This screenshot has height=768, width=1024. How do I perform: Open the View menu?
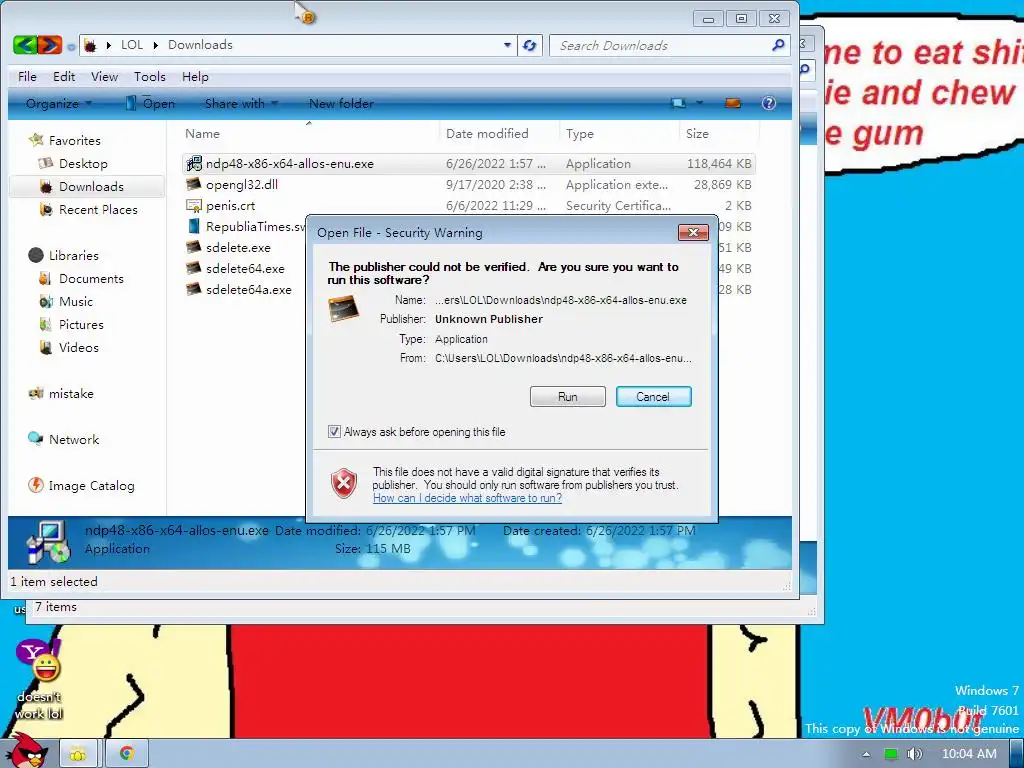click(104, 76)
